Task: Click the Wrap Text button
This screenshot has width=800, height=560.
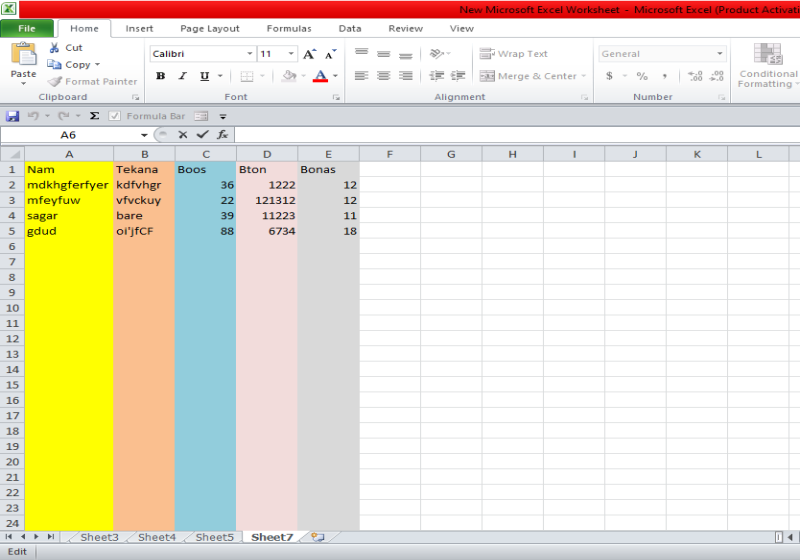Action: click(x=514, y=54)
